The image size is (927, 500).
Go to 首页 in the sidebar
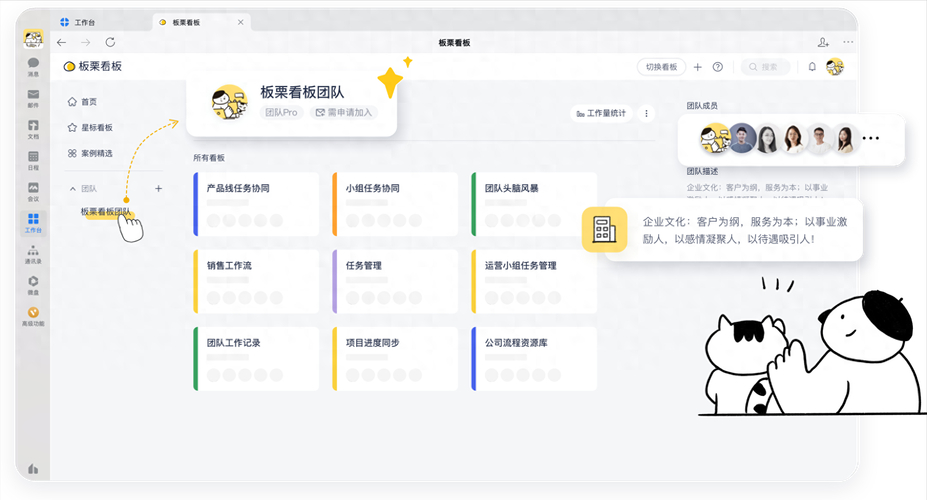pos(82,102)
